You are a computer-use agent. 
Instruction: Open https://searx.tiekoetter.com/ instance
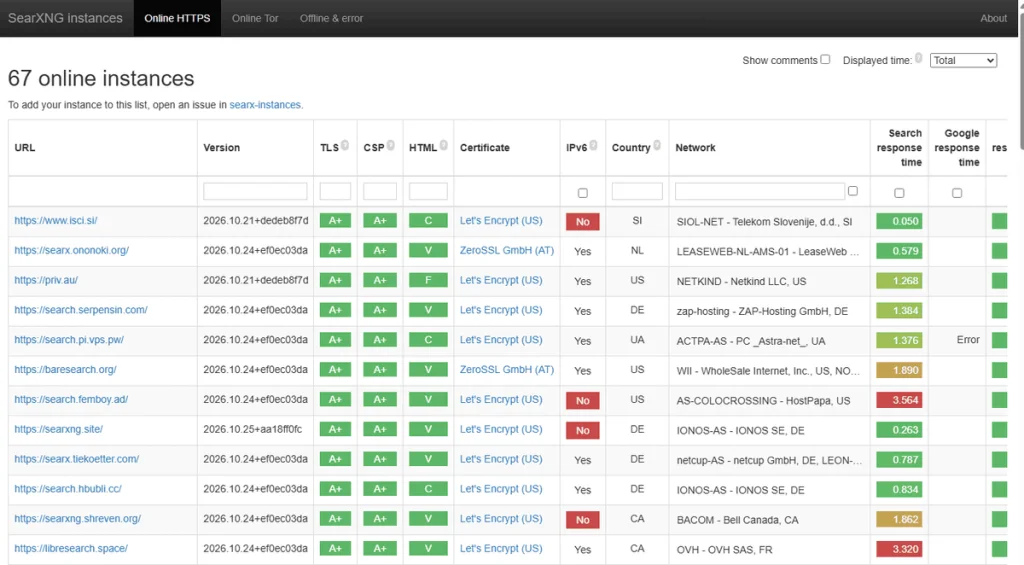(x=76, y=459)
